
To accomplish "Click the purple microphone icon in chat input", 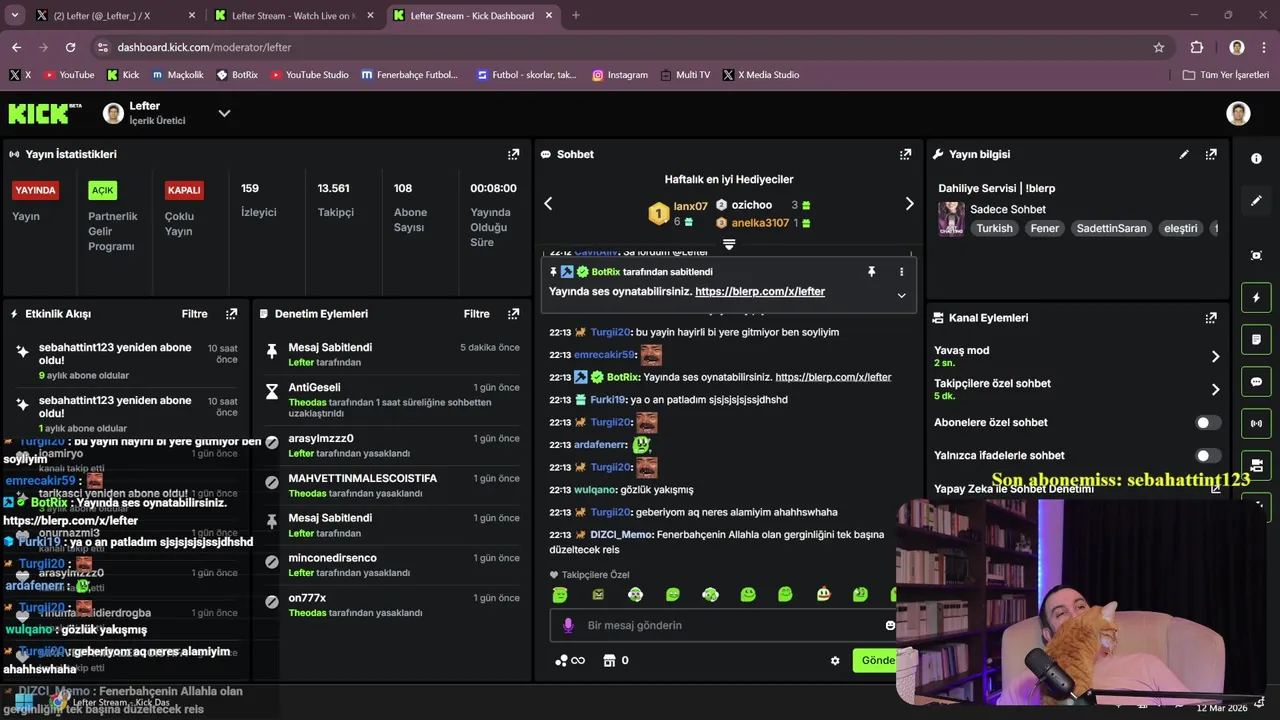I will coord(568,625).
